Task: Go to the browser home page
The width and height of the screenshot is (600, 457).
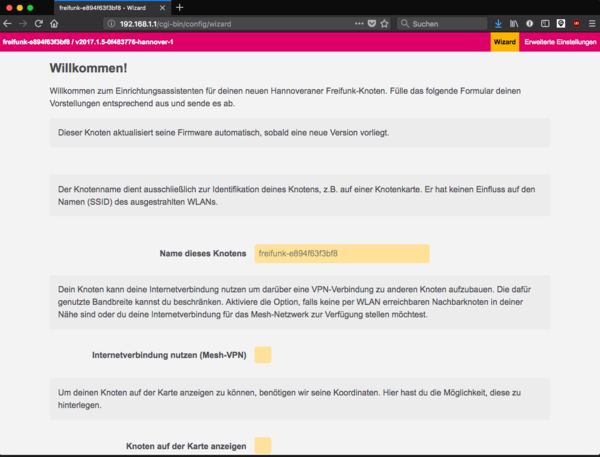Action: [54, 22]
